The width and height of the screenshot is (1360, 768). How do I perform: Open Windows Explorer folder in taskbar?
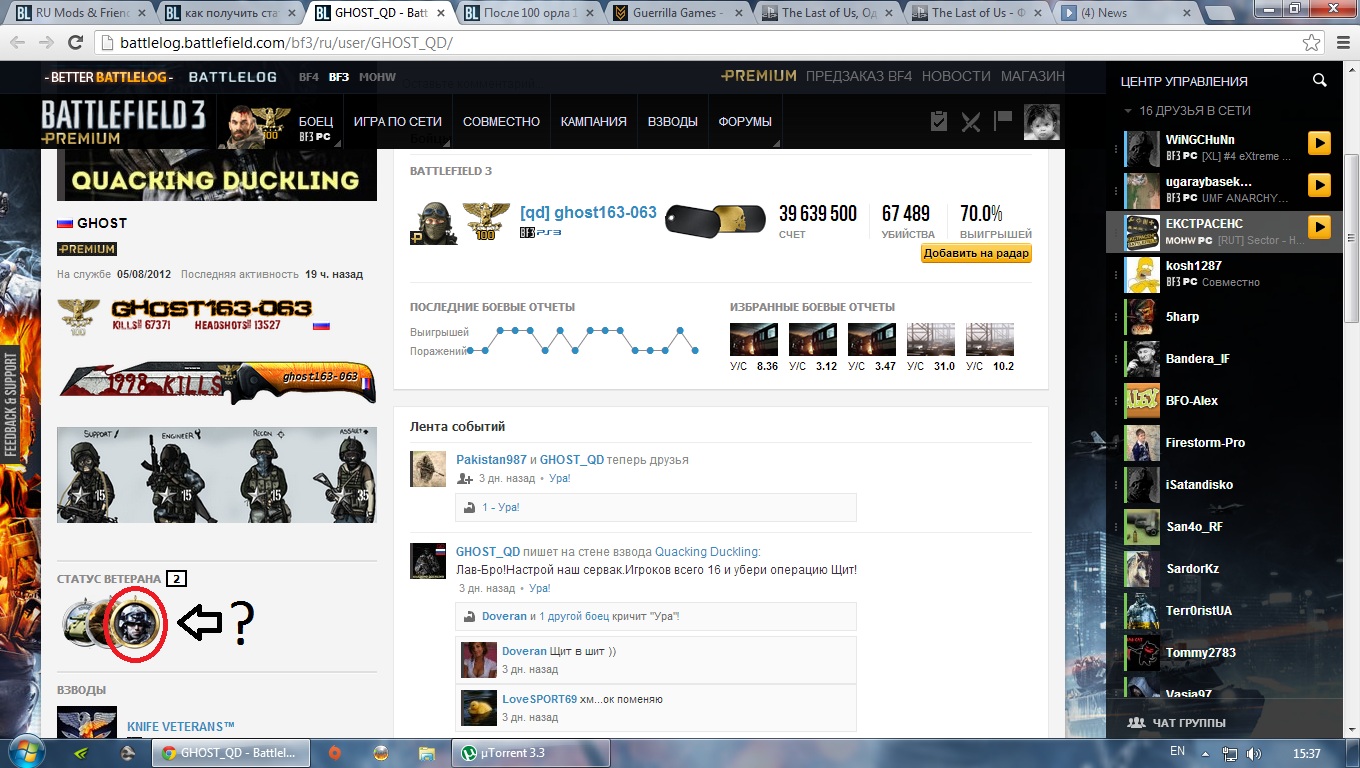pos(427,753)
